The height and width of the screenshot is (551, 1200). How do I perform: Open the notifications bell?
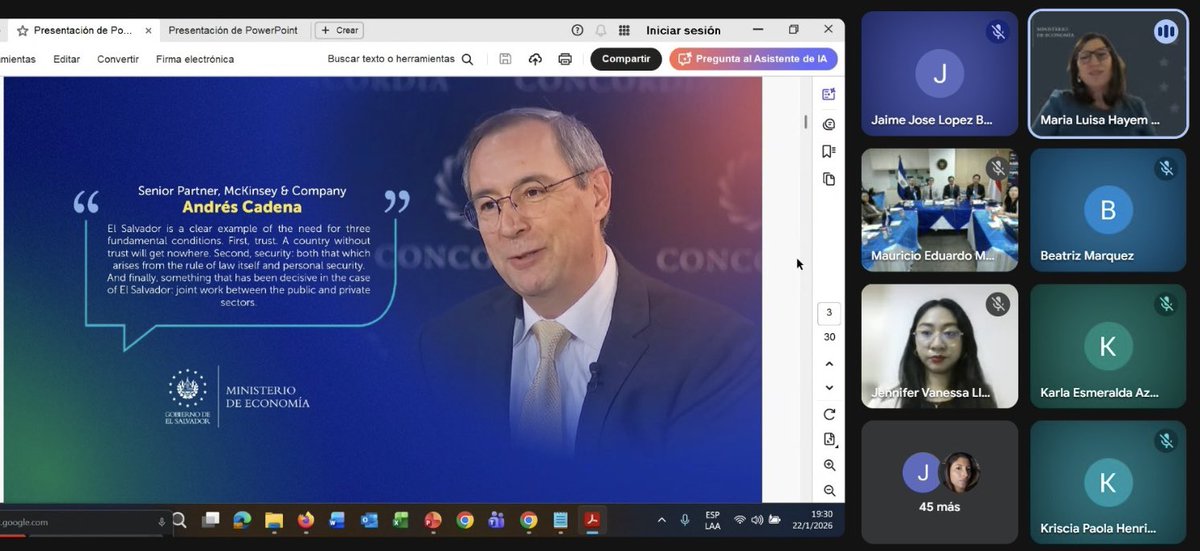click(601, 31)
